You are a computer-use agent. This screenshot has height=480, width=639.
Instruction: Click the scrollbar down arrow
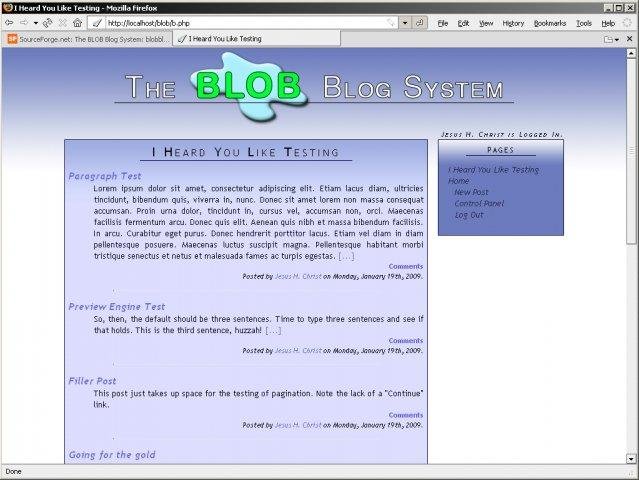pos(631,459)
